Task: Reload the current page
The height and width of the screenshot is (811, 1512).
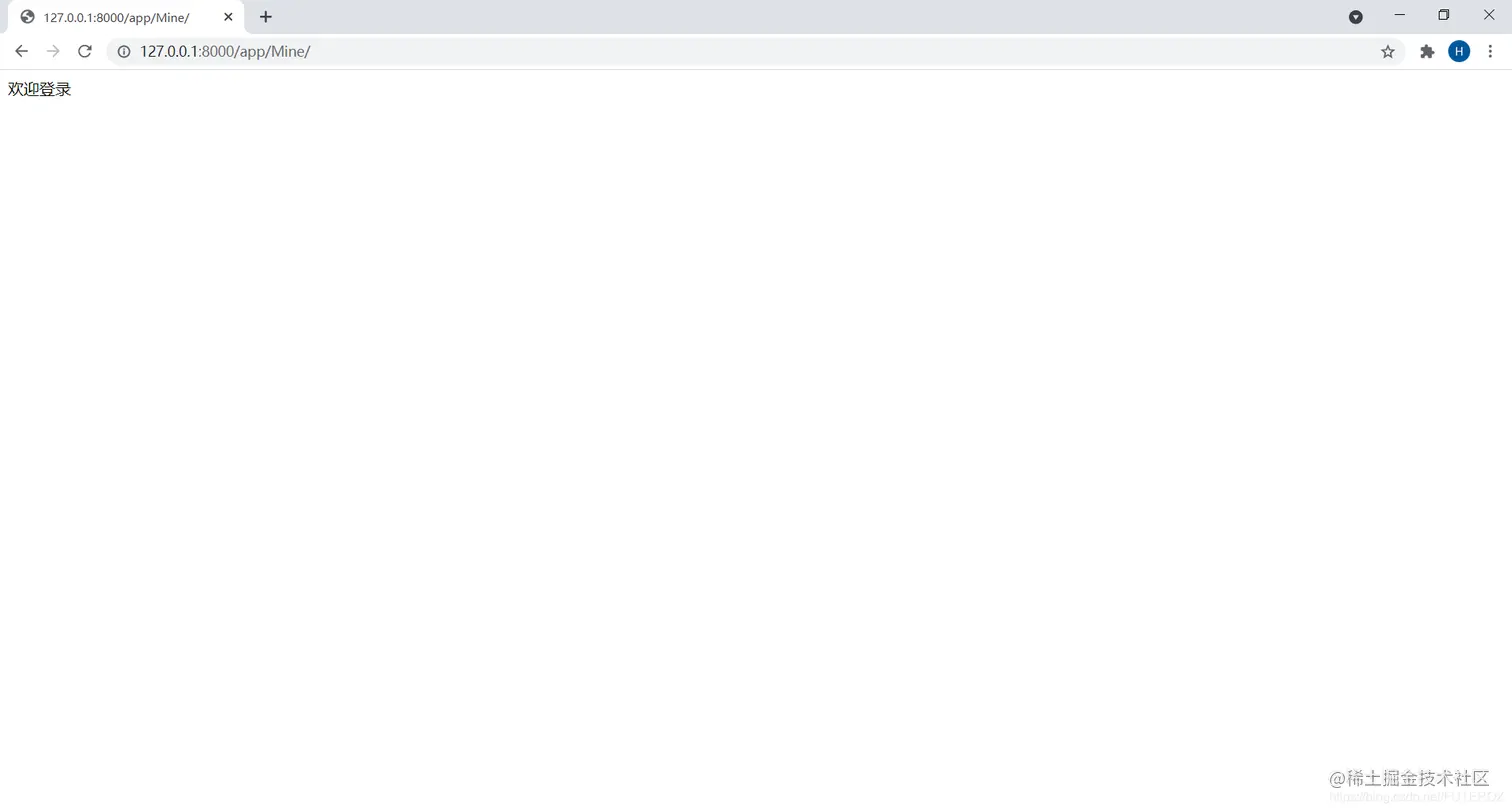Action: pyautogui.click(x=85, y=51)
